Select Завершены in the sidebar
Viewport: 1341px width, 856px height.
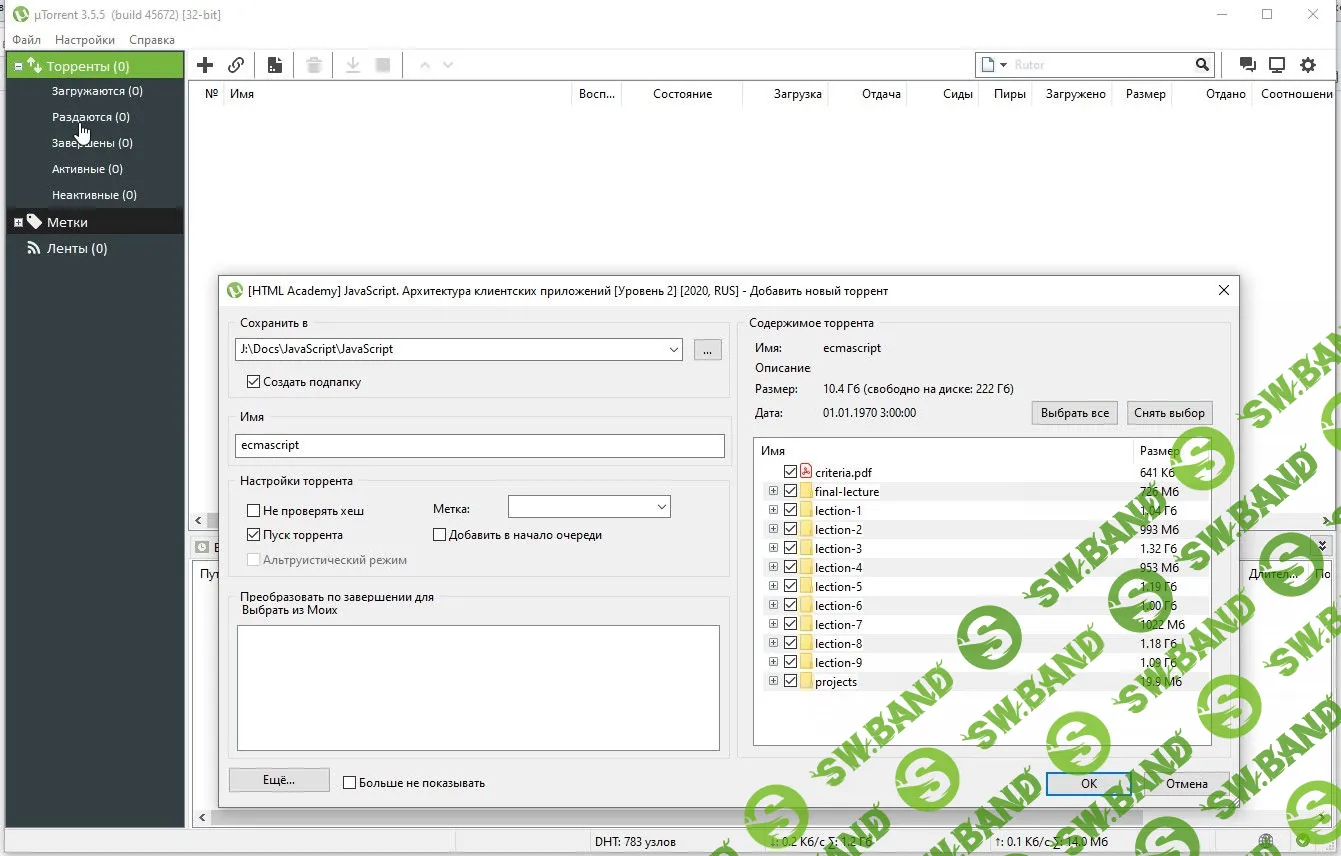pyautogui.click(x=92, y=143)
